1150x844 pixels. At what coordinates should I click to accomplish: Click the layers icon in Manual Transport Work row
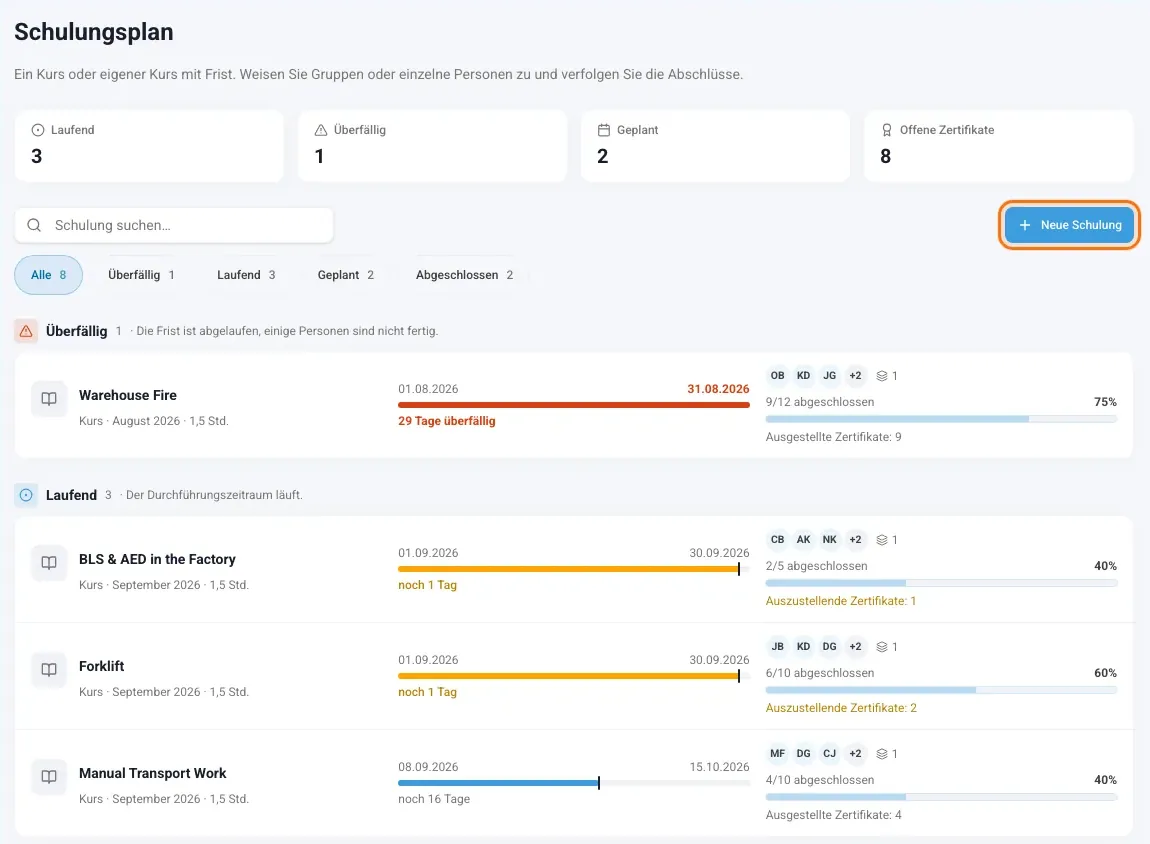(882, 755)
